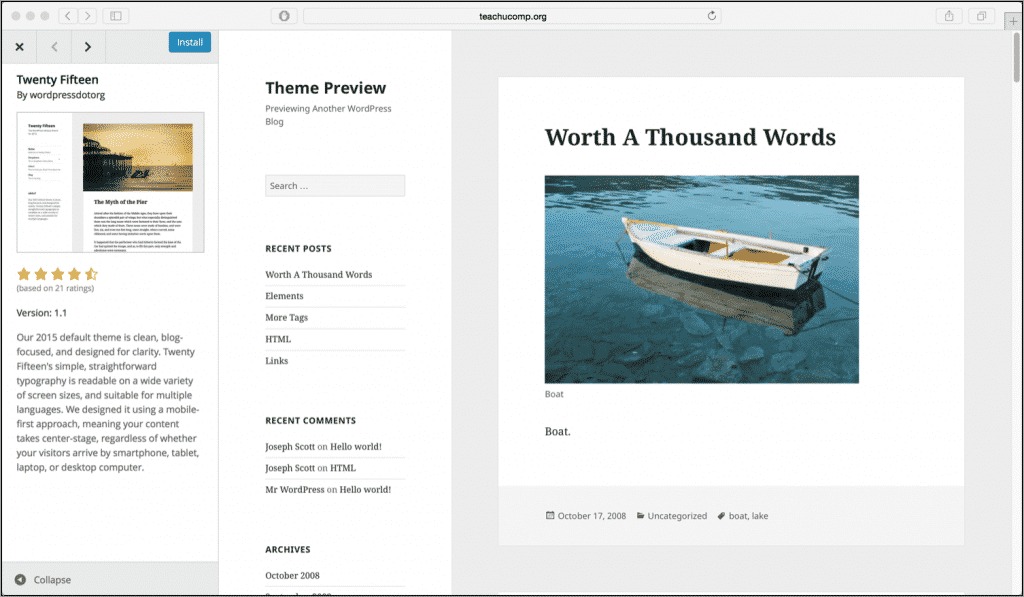
Task: Open a new tab with the plus icon
Action: (1013, 21)
